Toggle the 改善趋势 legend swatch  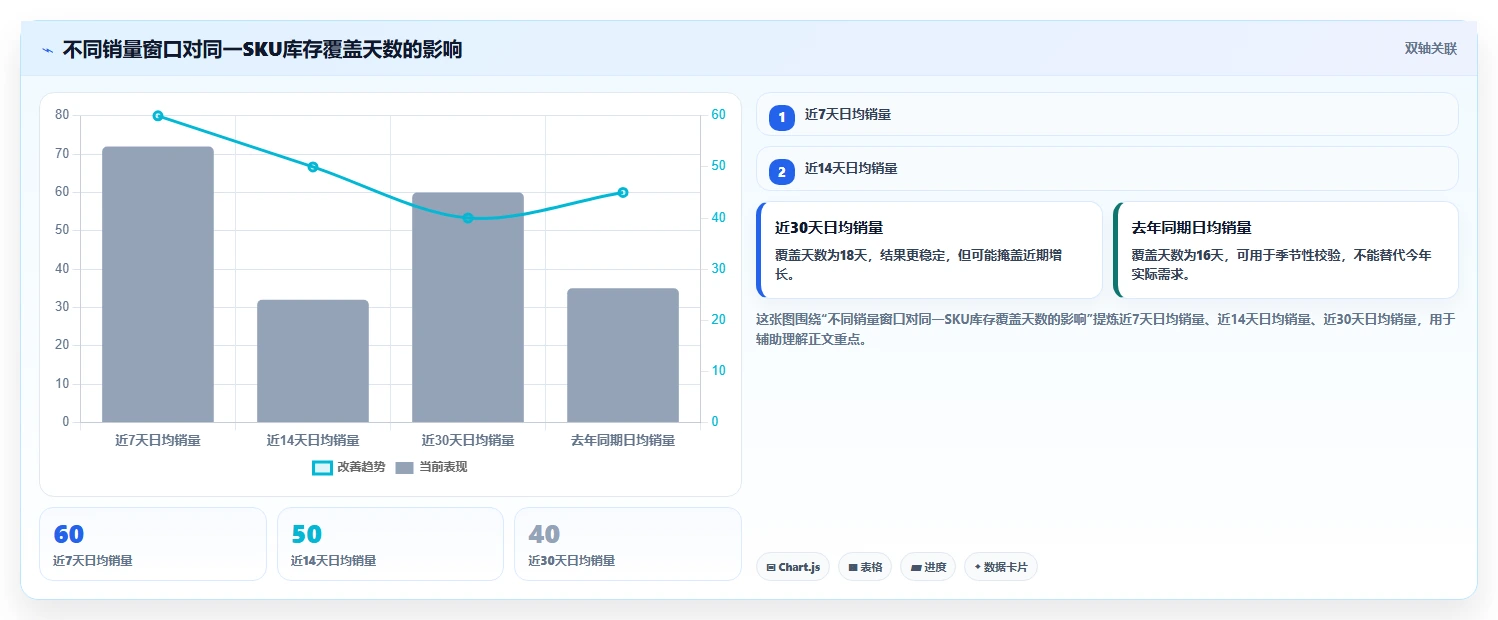(322, 467)
